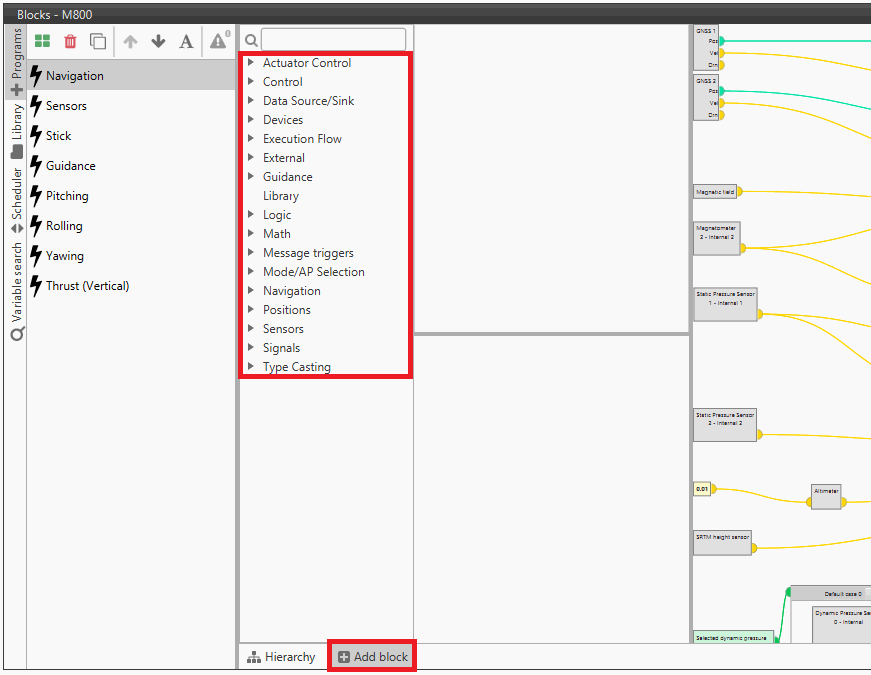Select the Guidance program
This screenshot has height=675, width=871.
(x=71, y=166)
